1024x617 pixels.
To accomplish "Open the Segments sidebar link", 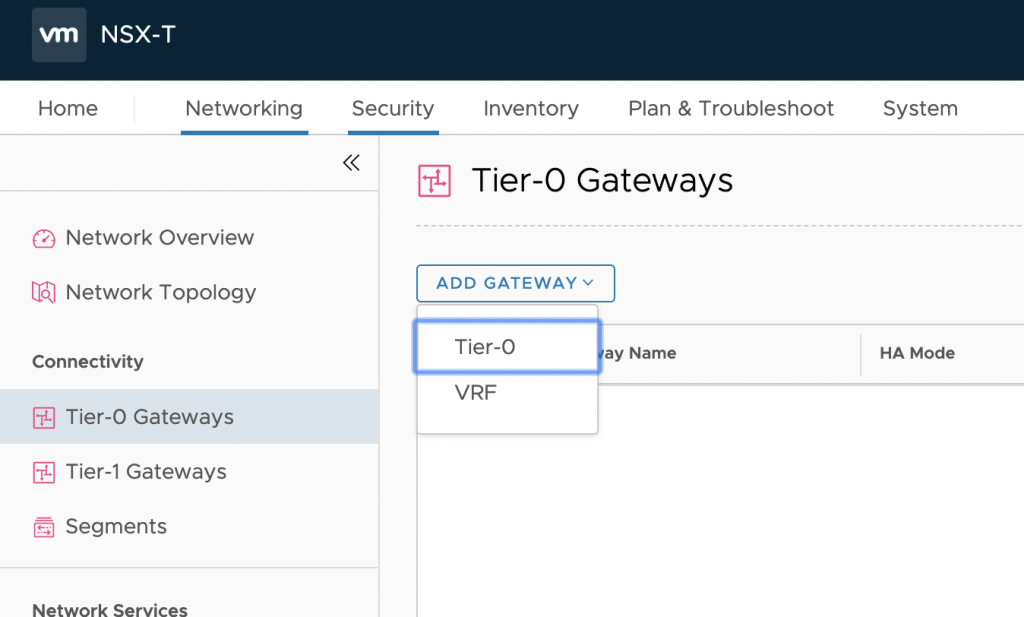I will pos(116,527).
